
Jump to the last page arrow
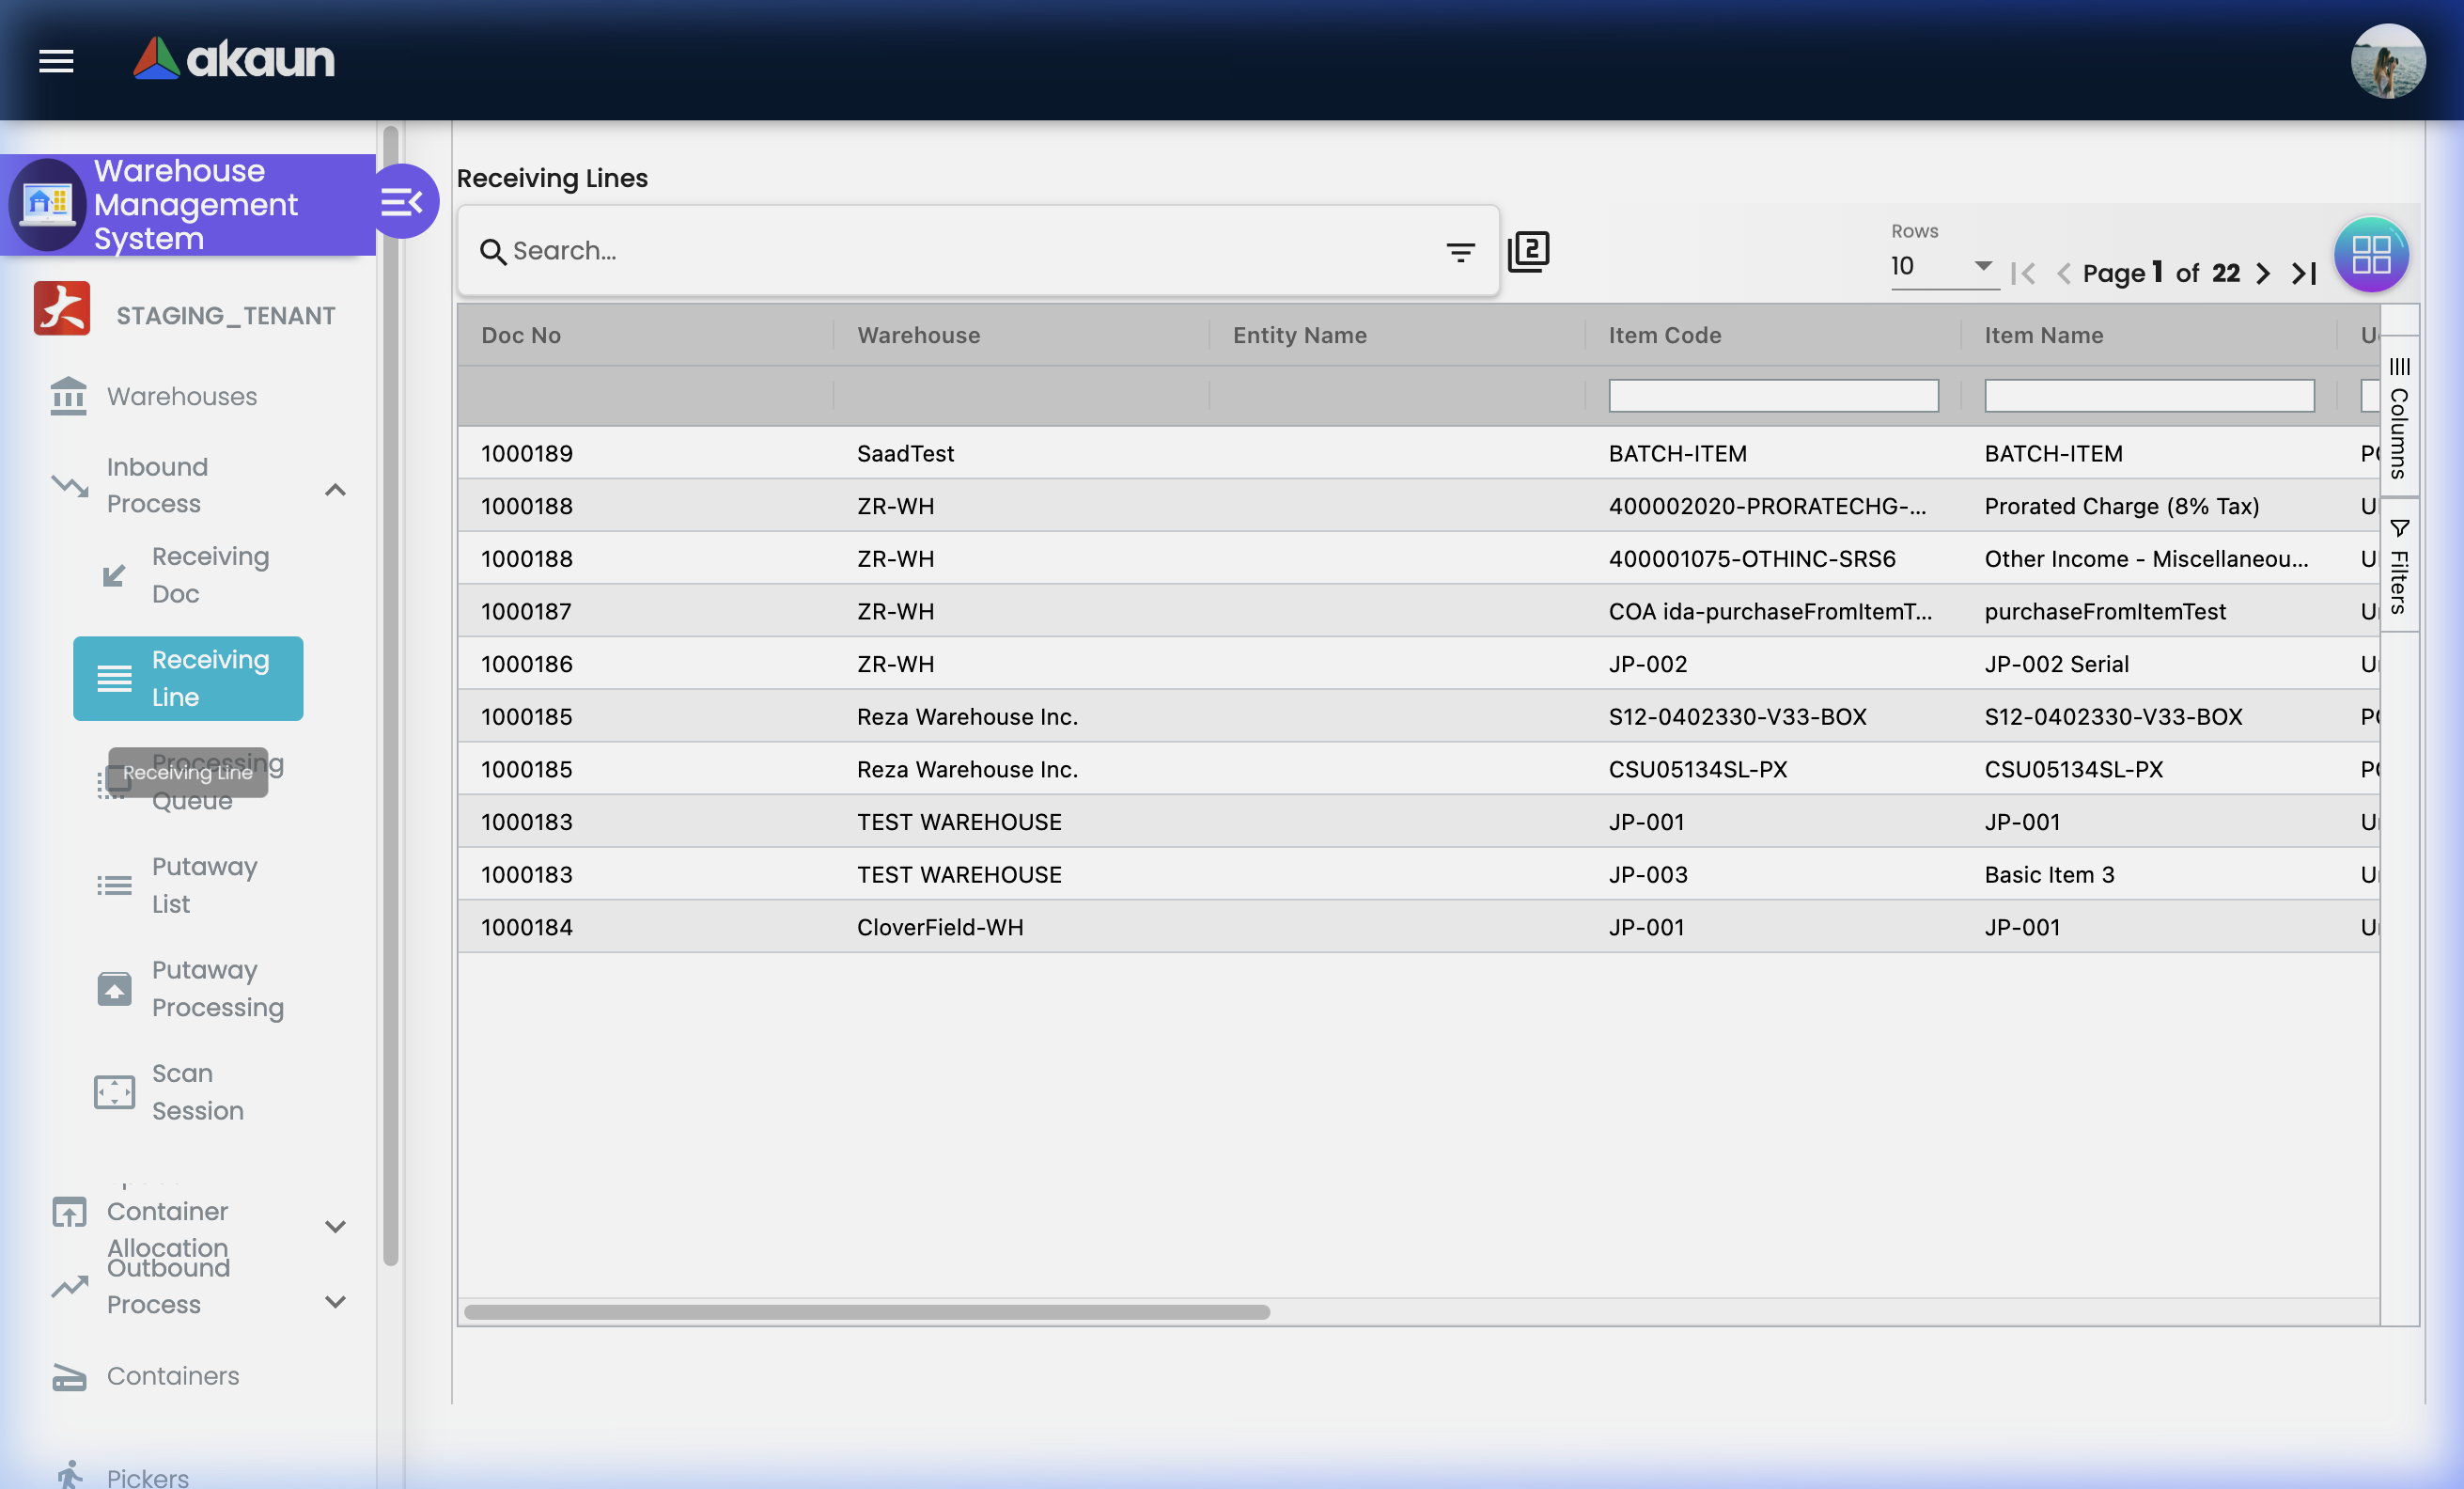(x=2304, y=273)
